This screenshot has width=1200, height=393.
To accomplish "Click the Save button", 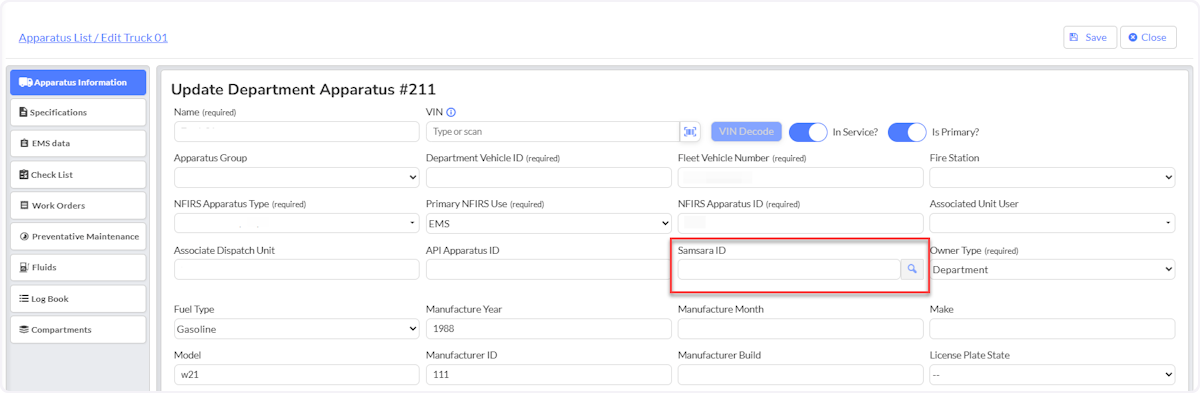I will tap(1089, 37).
